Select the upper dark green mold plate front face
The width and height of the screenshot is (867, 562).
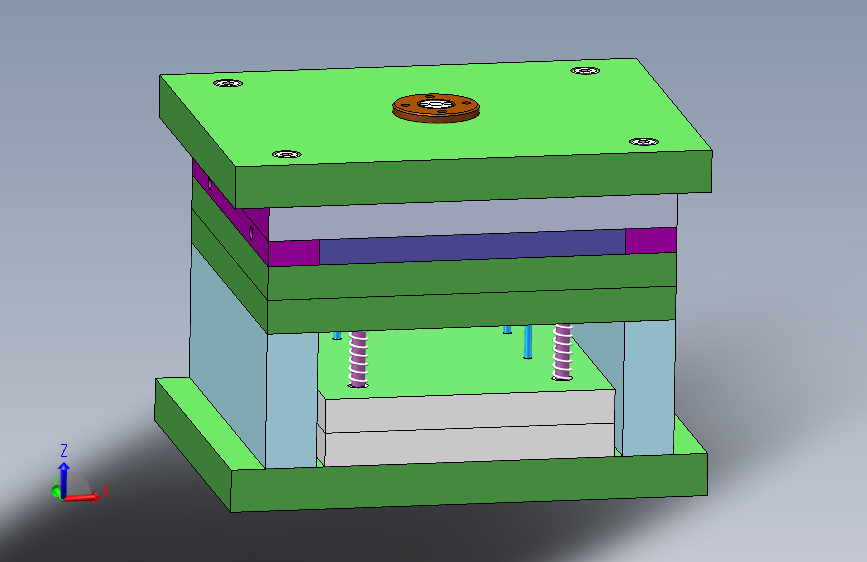click(x=472, y=277)
